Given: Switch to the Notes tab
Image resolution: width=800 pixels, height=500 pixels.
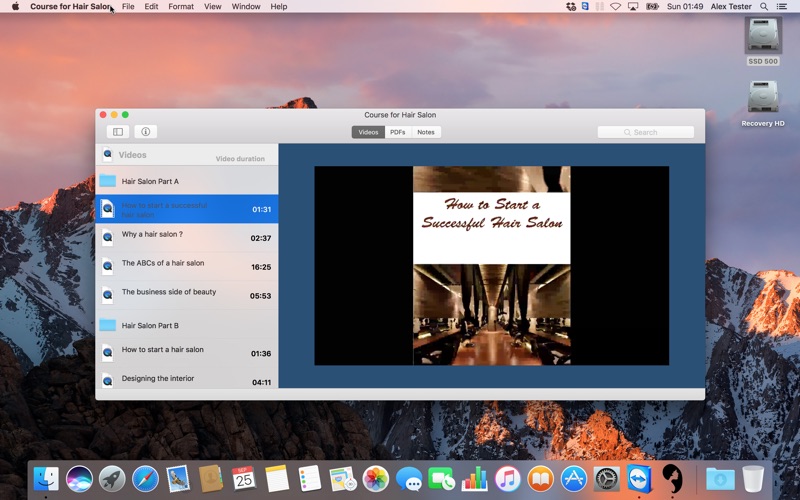Looking at the screenshot, I should (426, 132).
